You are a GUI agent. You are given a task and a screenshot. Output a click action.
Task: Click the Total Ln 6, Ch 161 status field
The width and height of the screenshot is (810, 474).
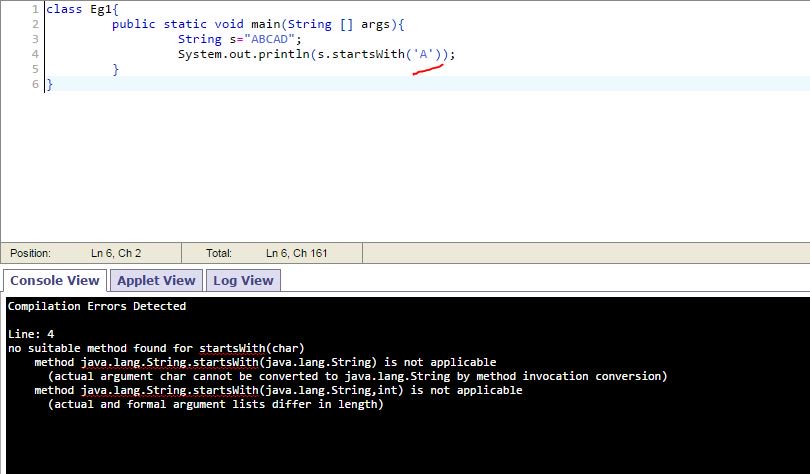tap(272, 253)
